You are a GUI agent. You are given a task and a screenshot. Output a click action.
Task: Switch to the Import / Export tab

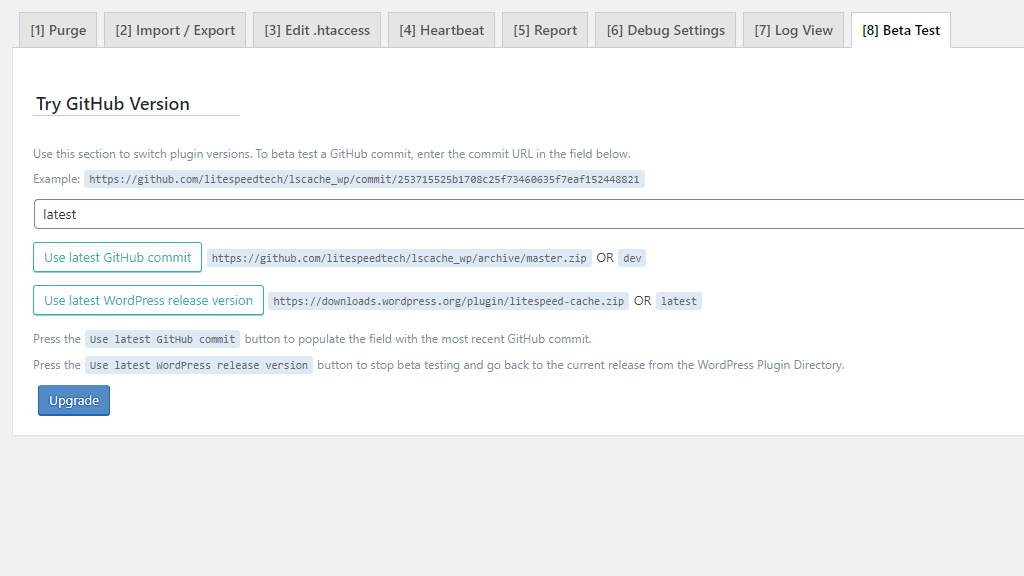tap(175, 30)
